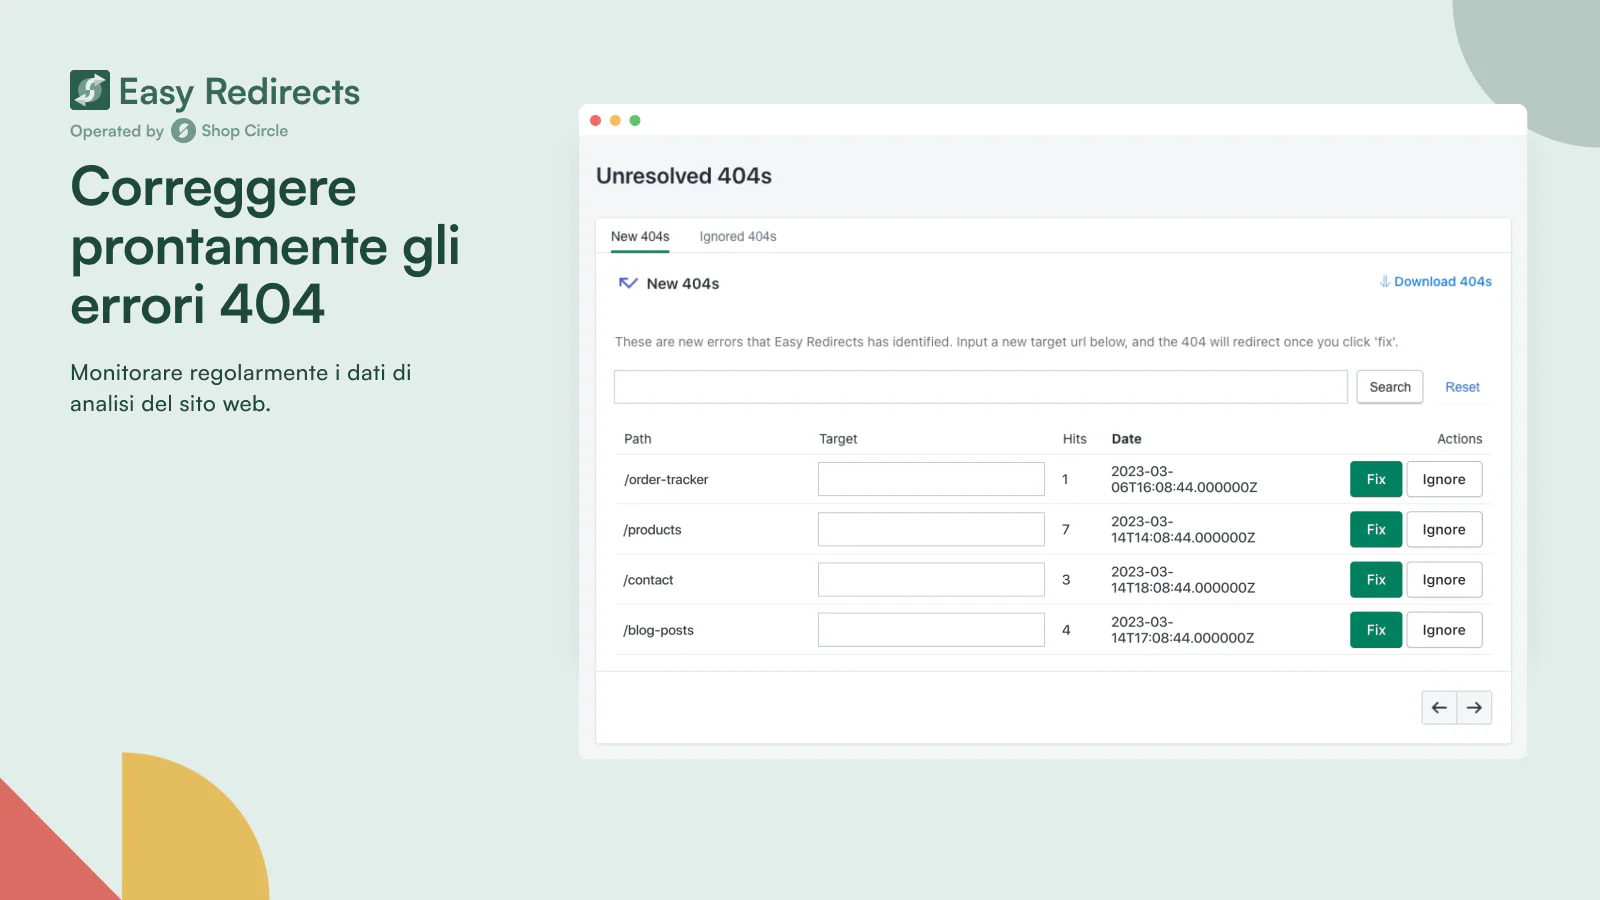Click the Shop Circle text label
This screenshot has width=1600, height=900.
[x=244, y=131]
